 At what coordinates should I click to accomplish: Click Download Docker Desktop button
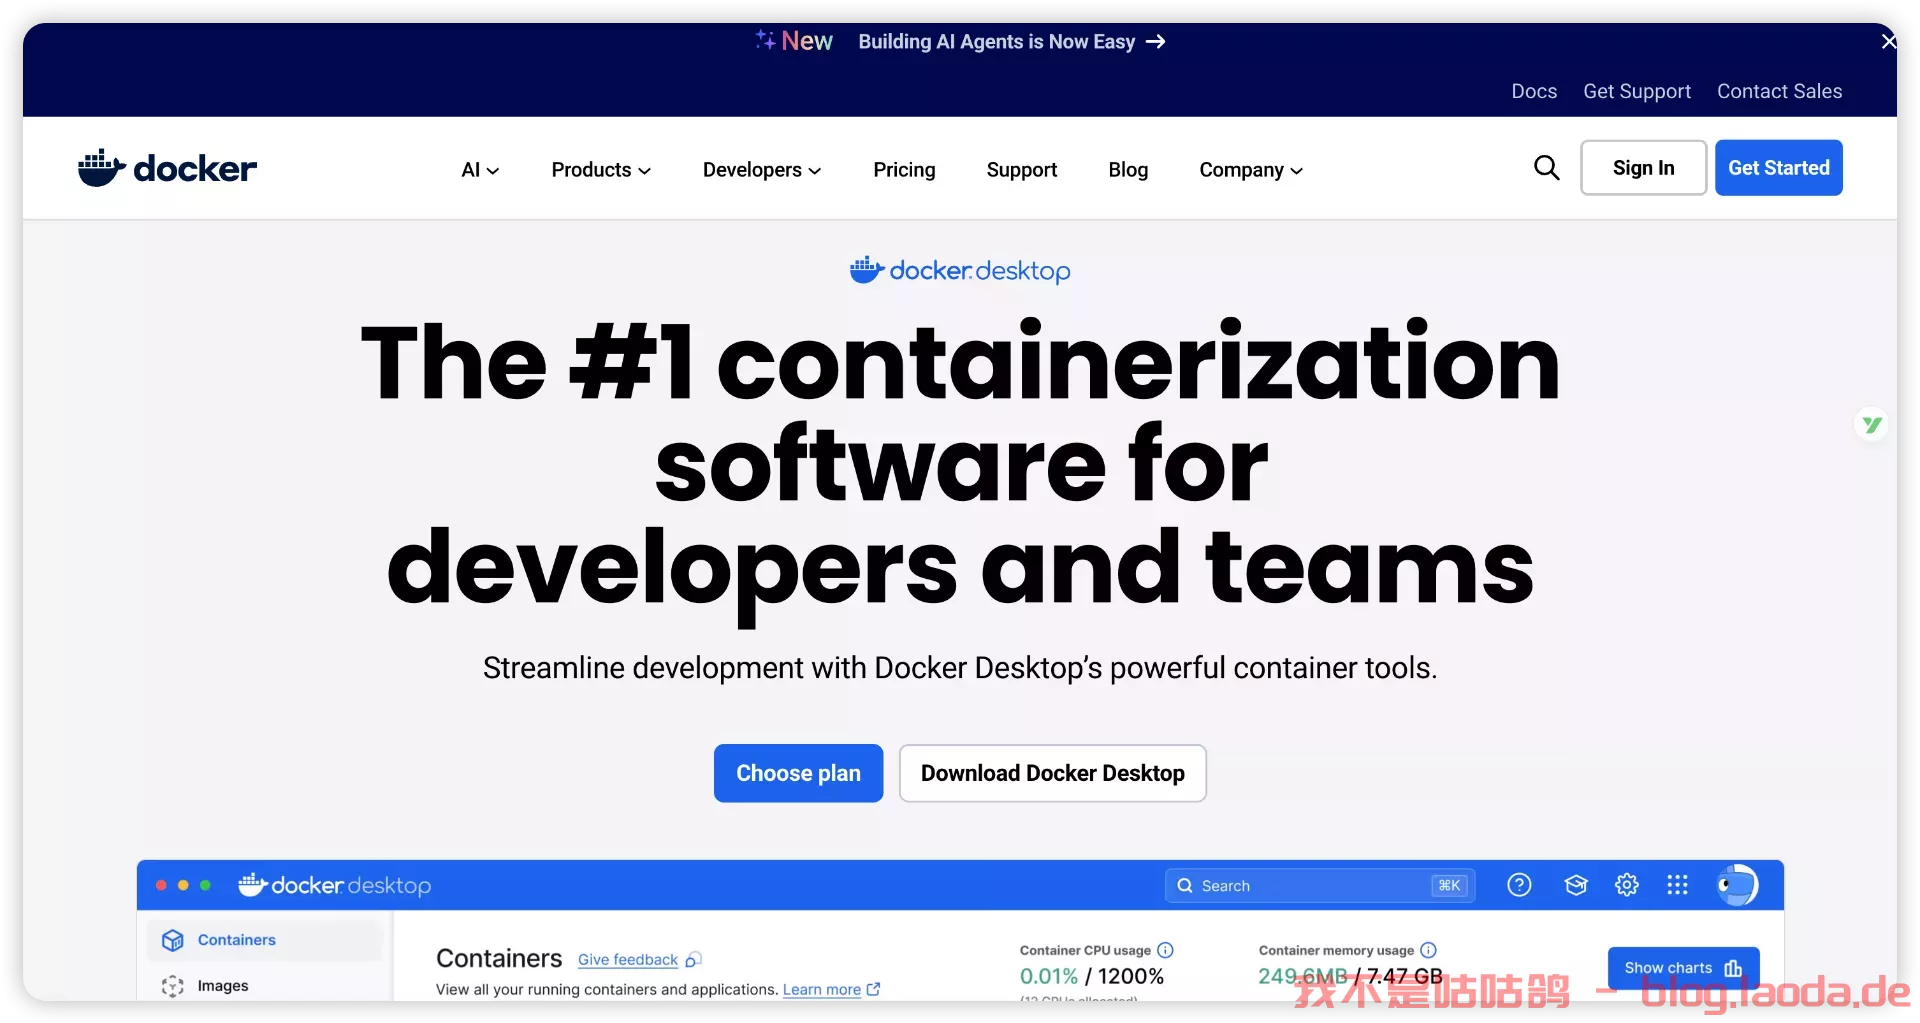point(1052,773)
